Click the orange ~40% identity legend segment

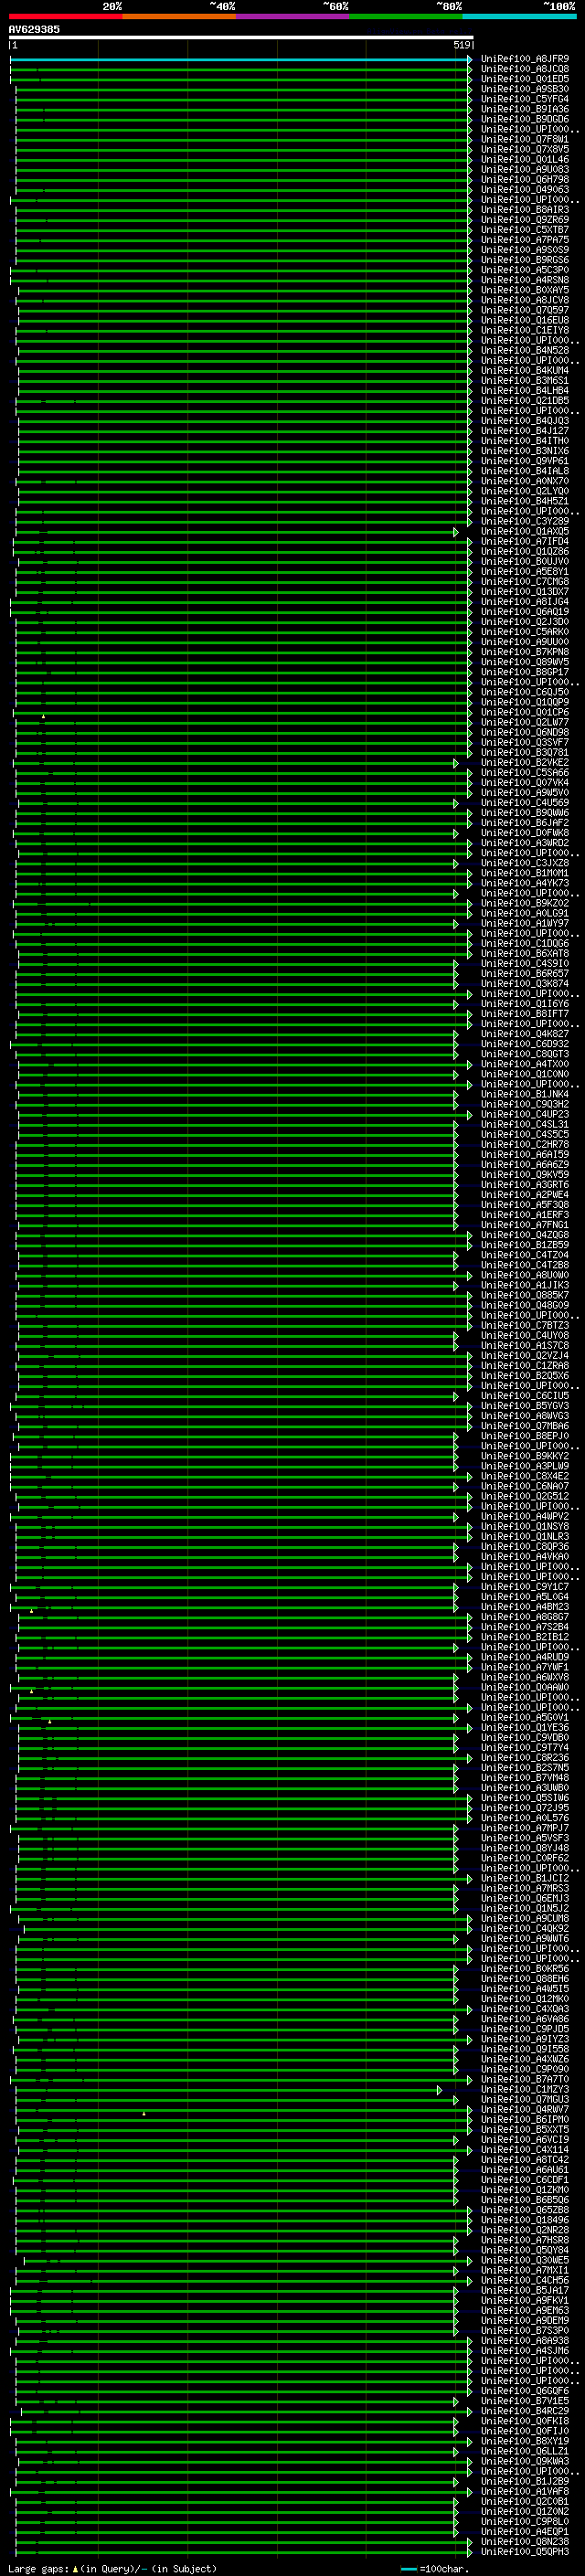[179, 16]
